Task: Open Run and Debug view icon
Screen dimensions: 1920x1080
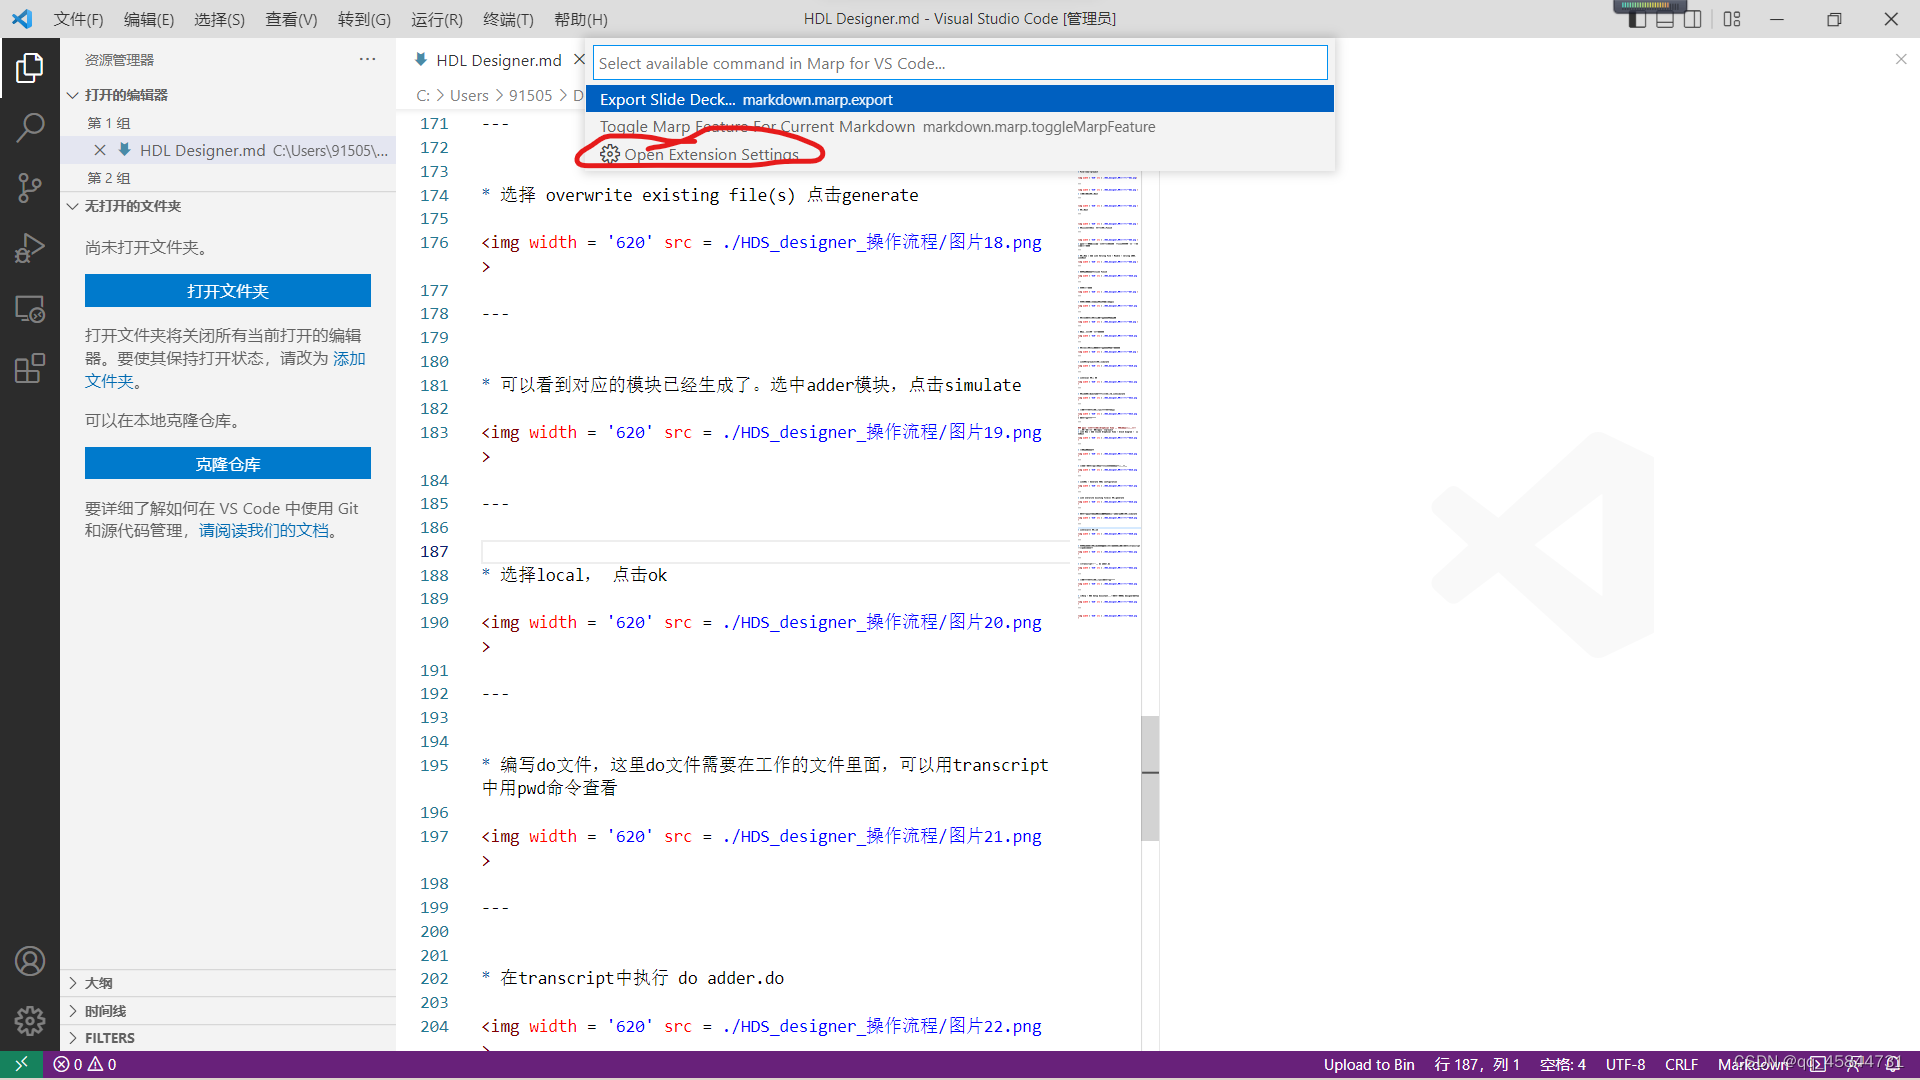Action: pyautogui.click(x=30, y=248)
